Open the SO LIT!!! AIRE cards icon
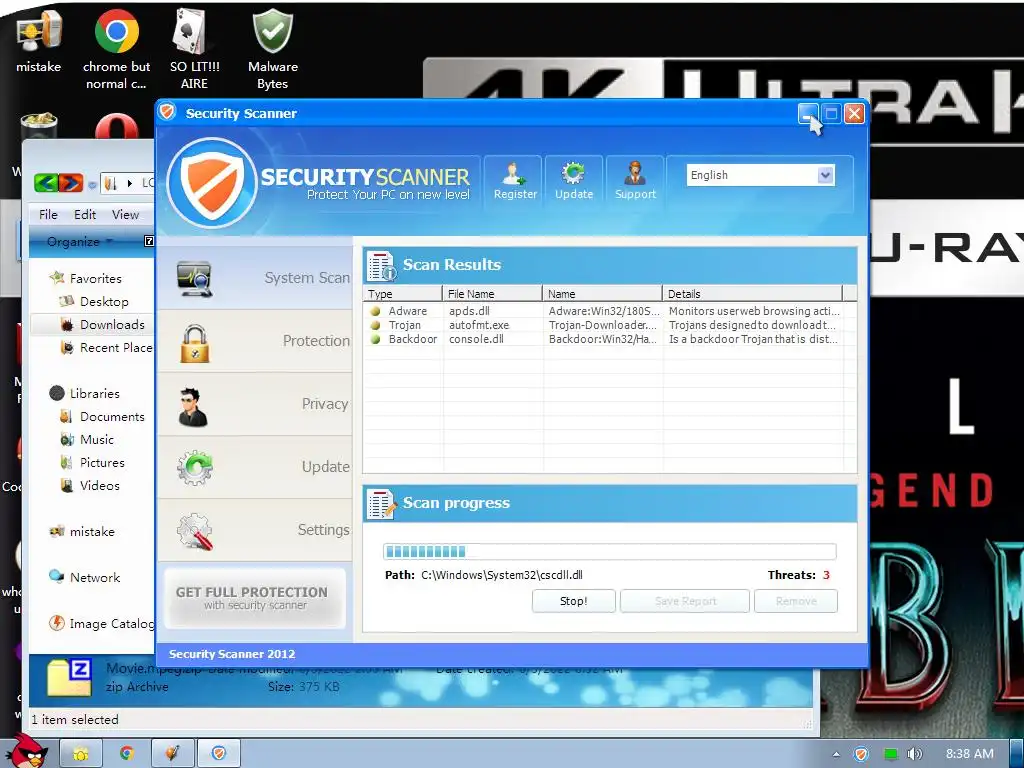The width and height of the screenshot is (1024, 768). [x=194, y=49]
